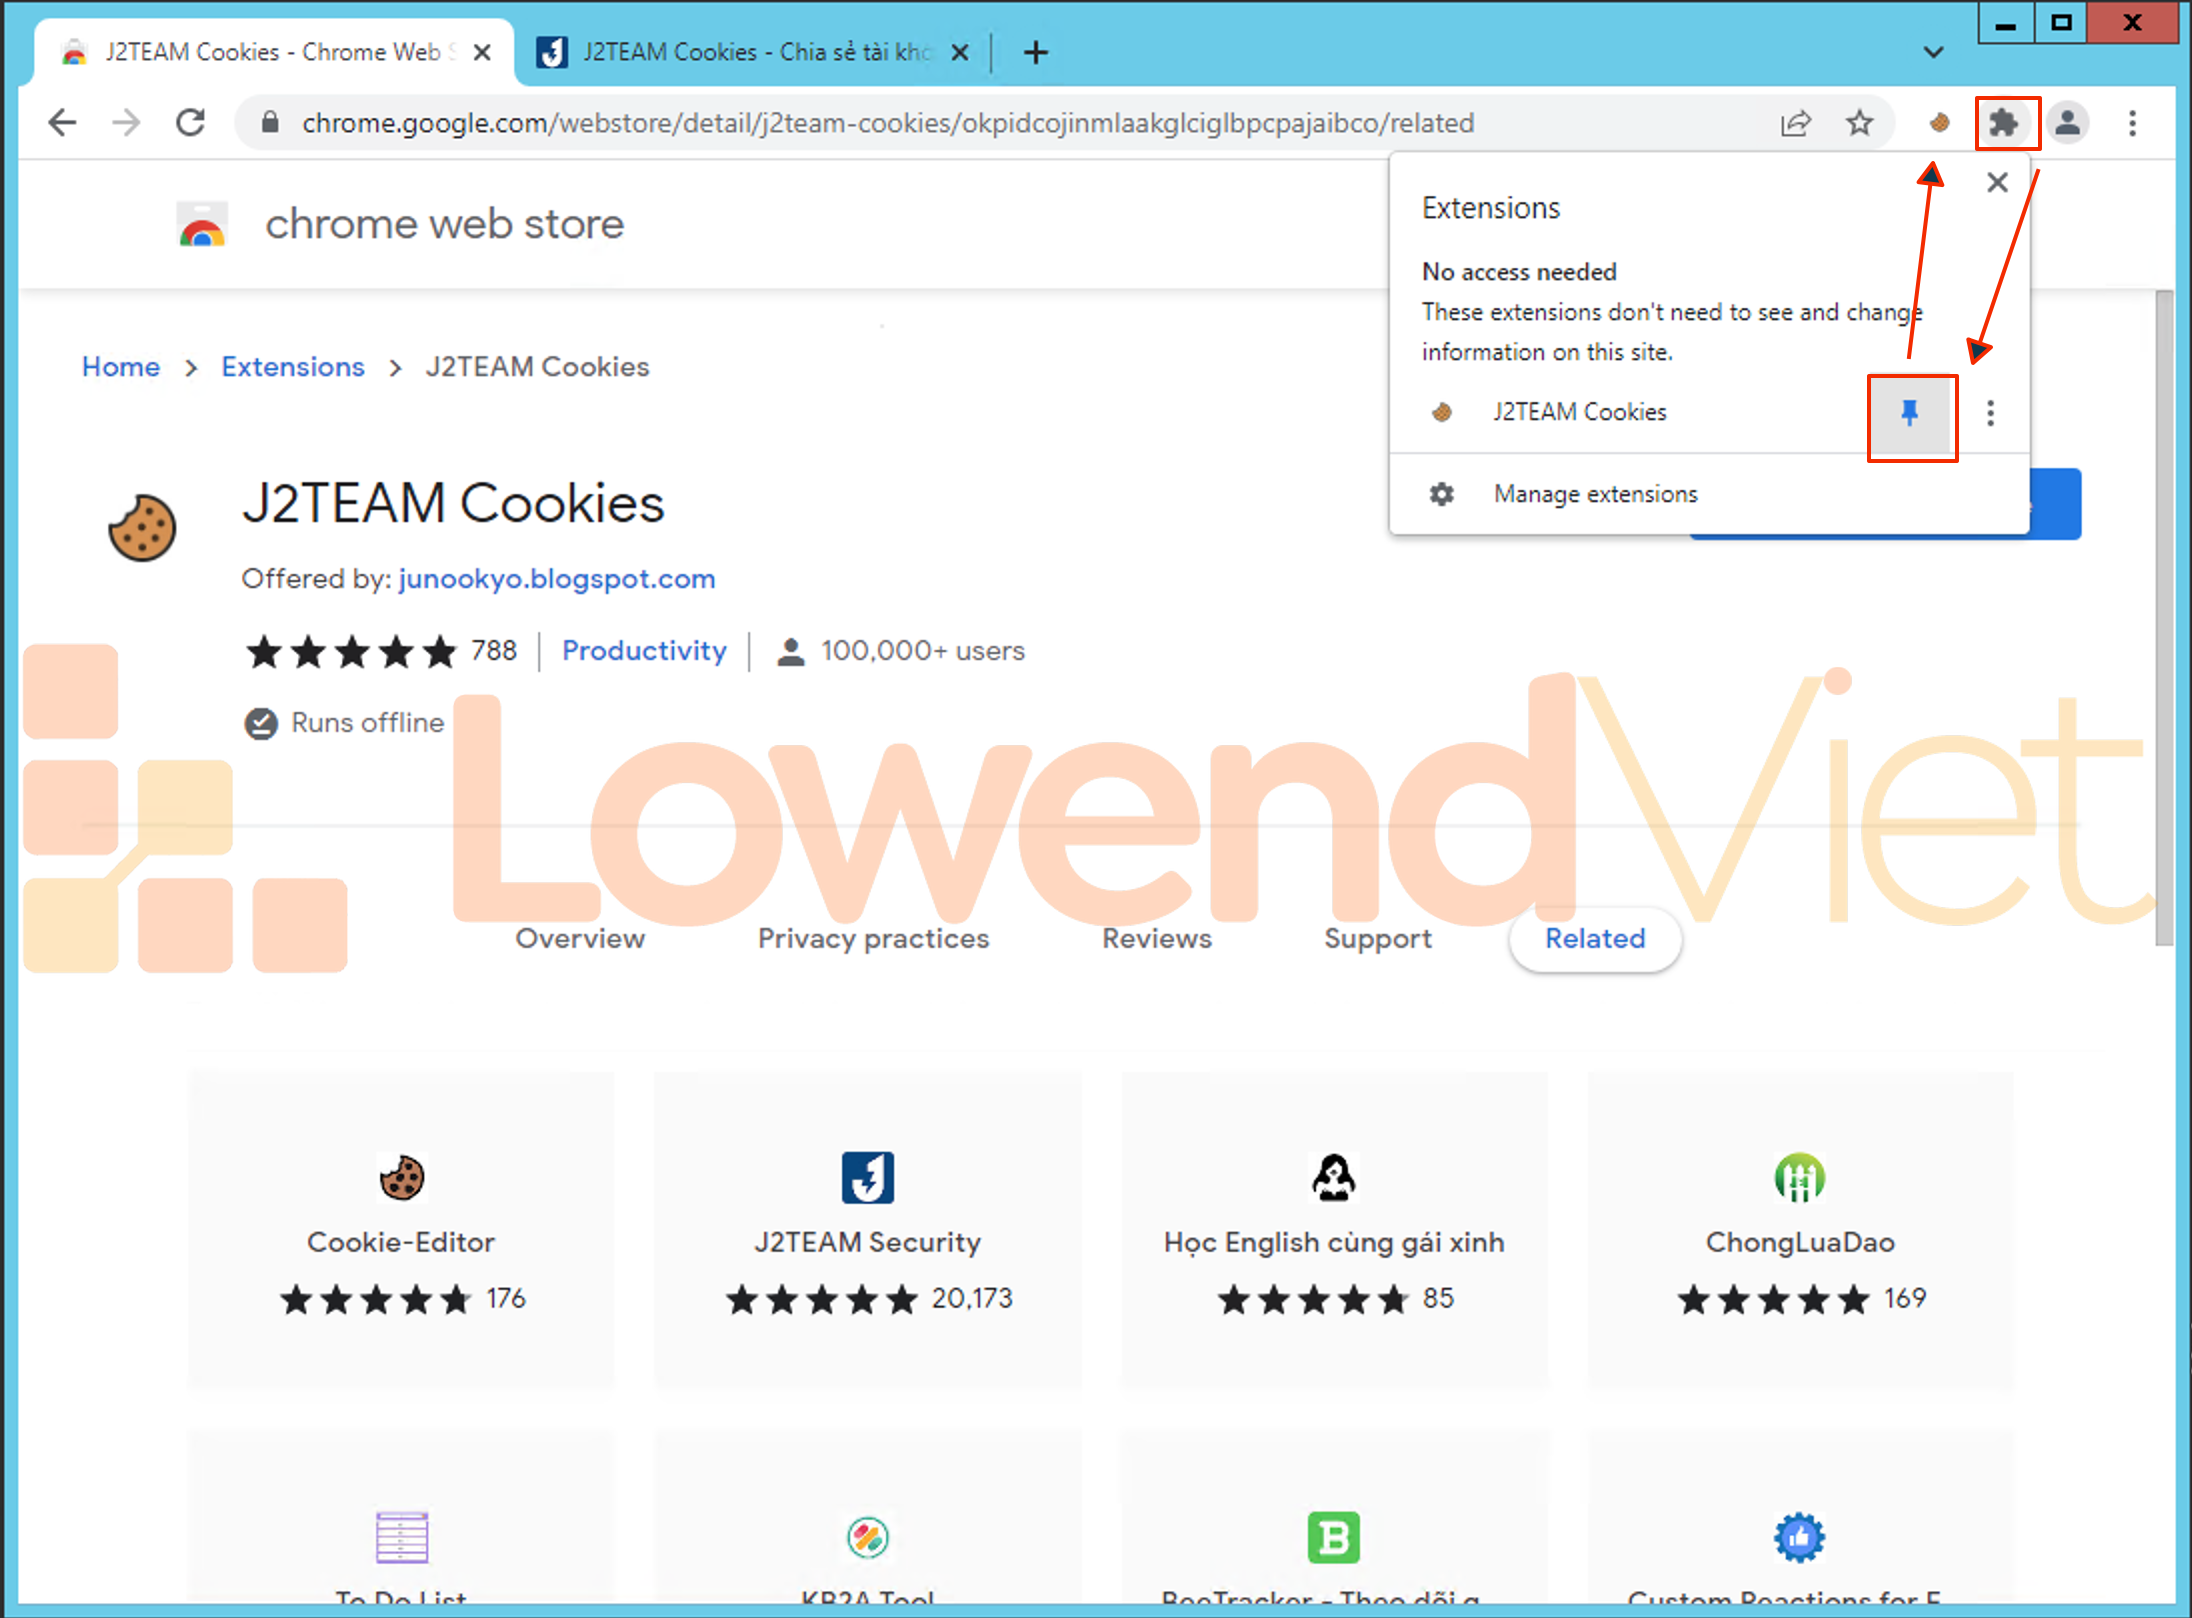Screen dimensions: 2192x1618
Task: Open the Chrome three-dot menu
Action: tap(2132, 123)
